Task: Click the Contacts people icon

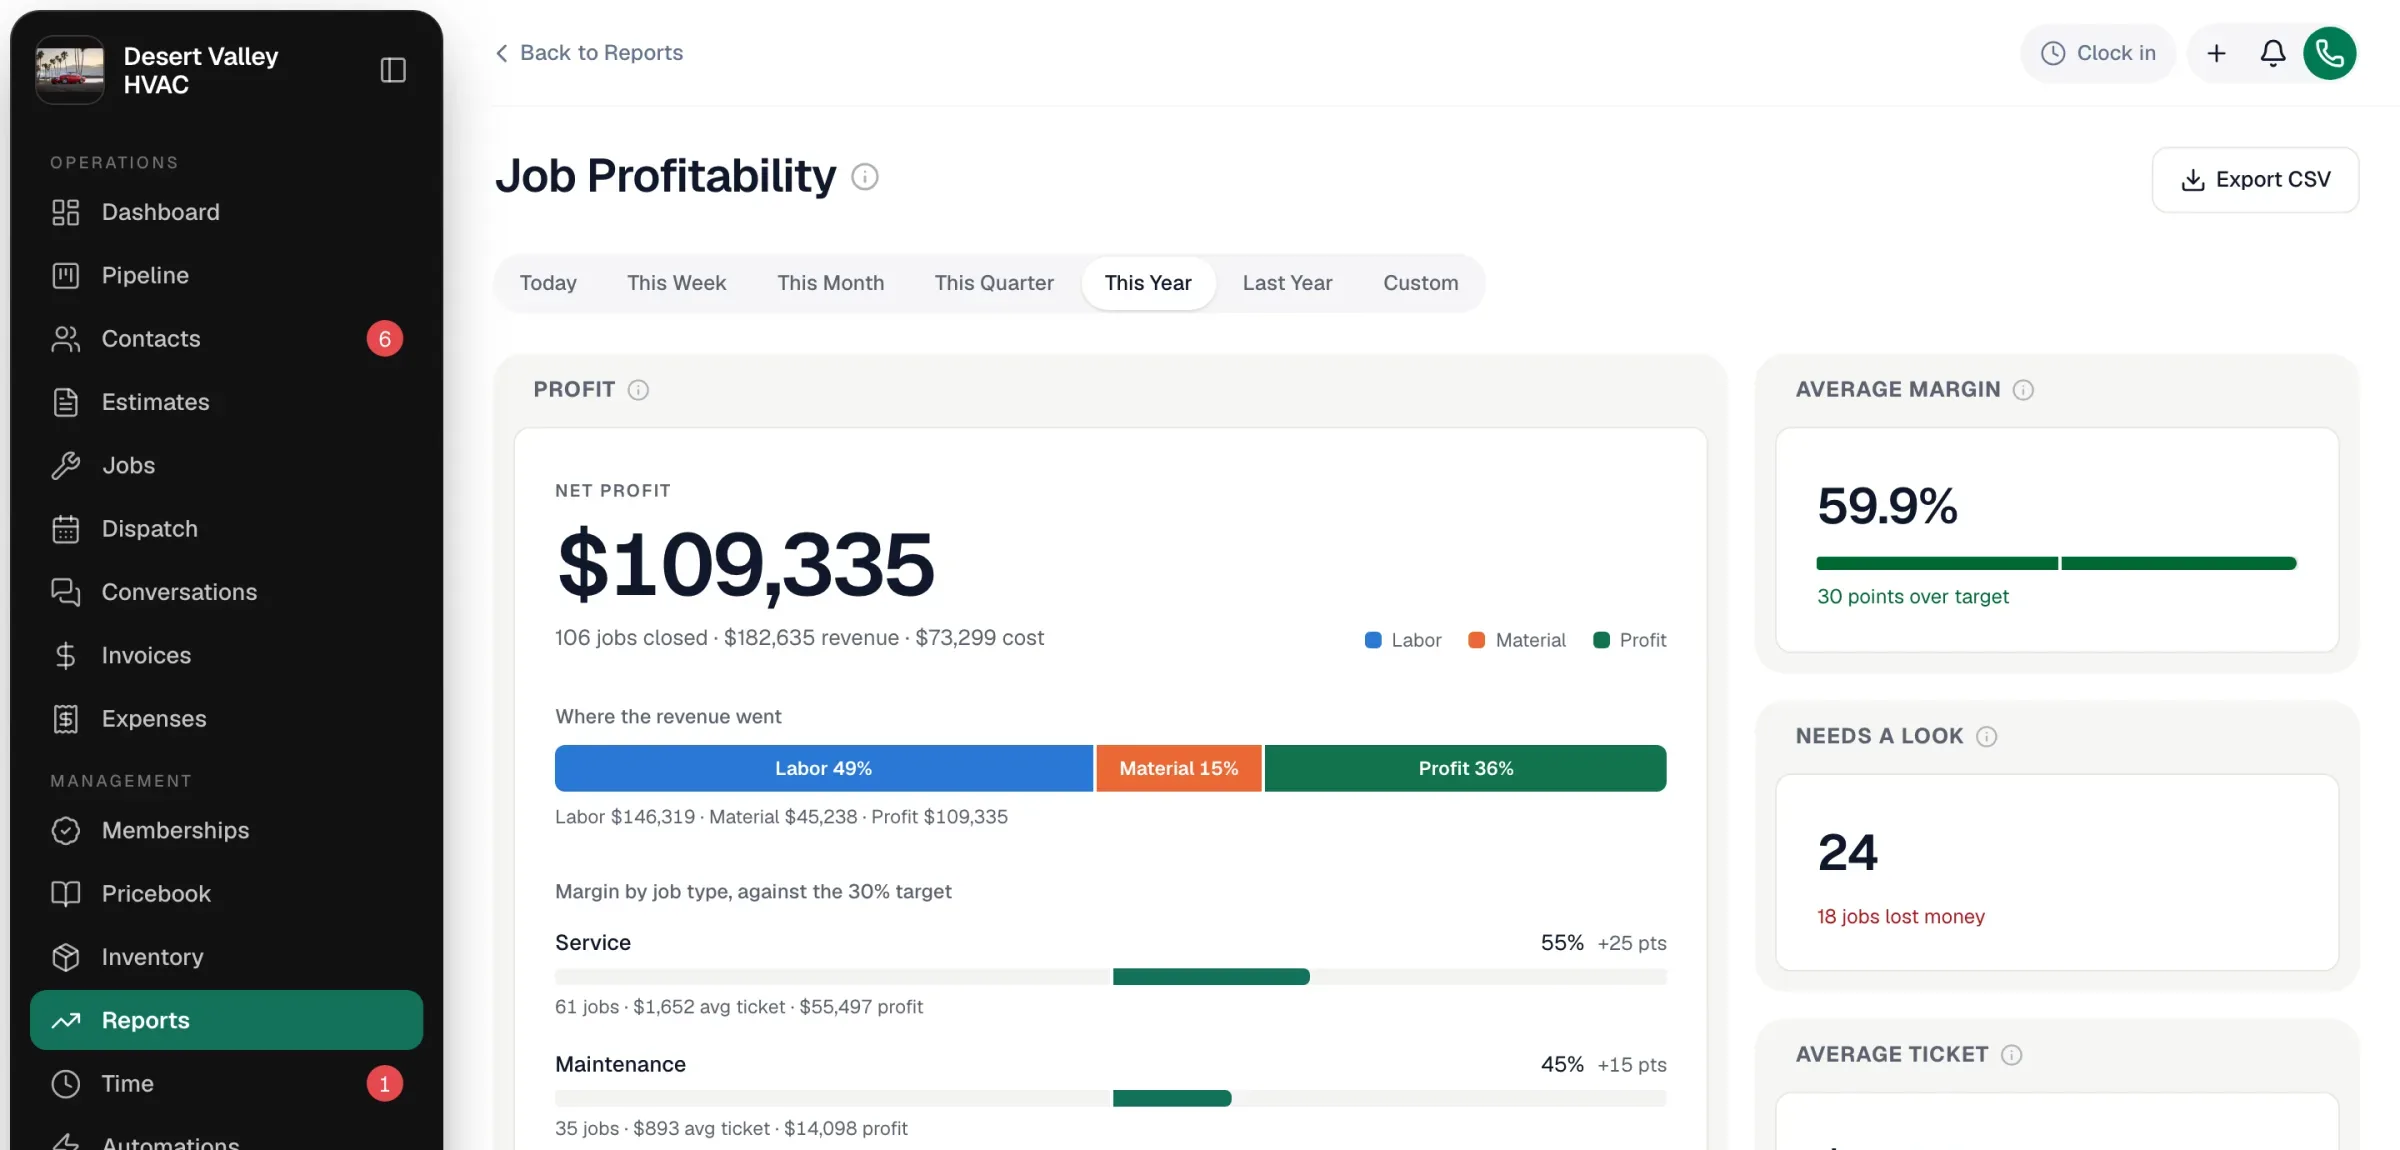Action: pyautogui.click(x=65, y=339)
